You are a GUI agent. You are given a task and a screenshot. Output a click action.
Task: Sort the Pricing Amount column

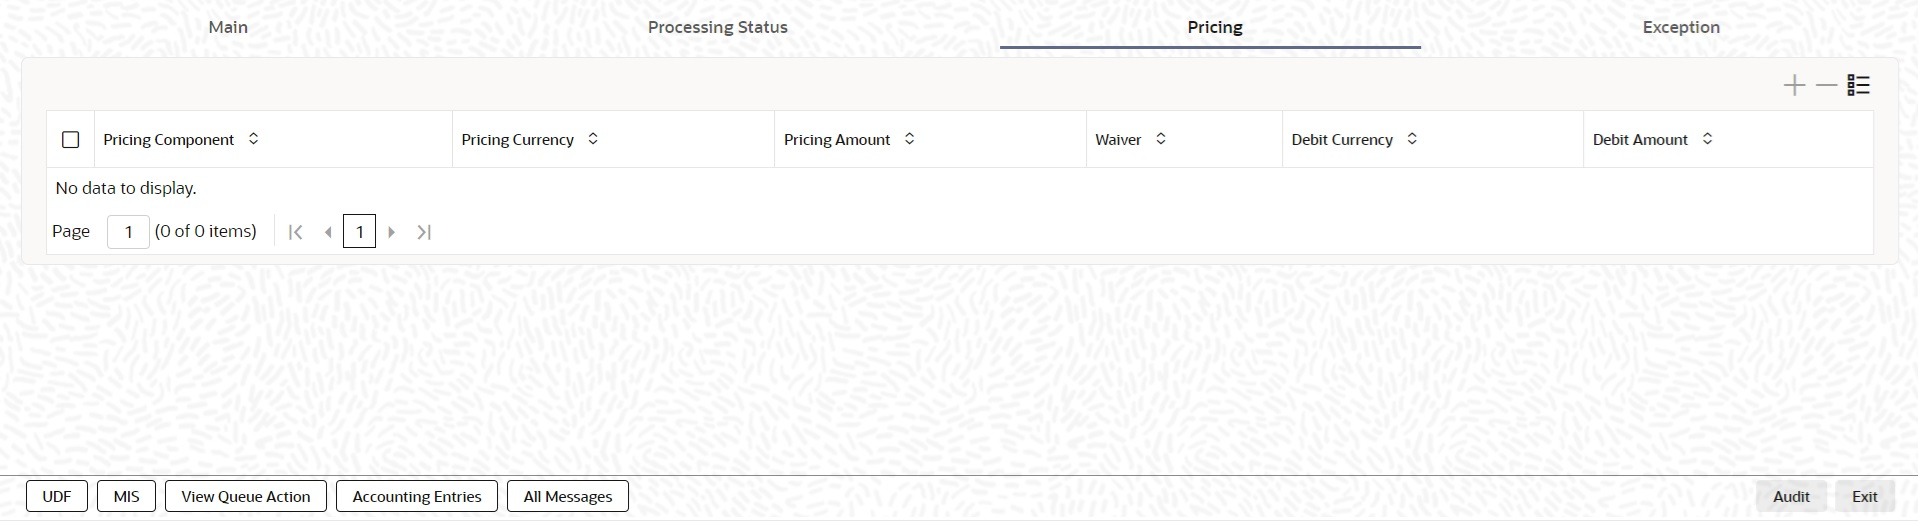(909, 139)
